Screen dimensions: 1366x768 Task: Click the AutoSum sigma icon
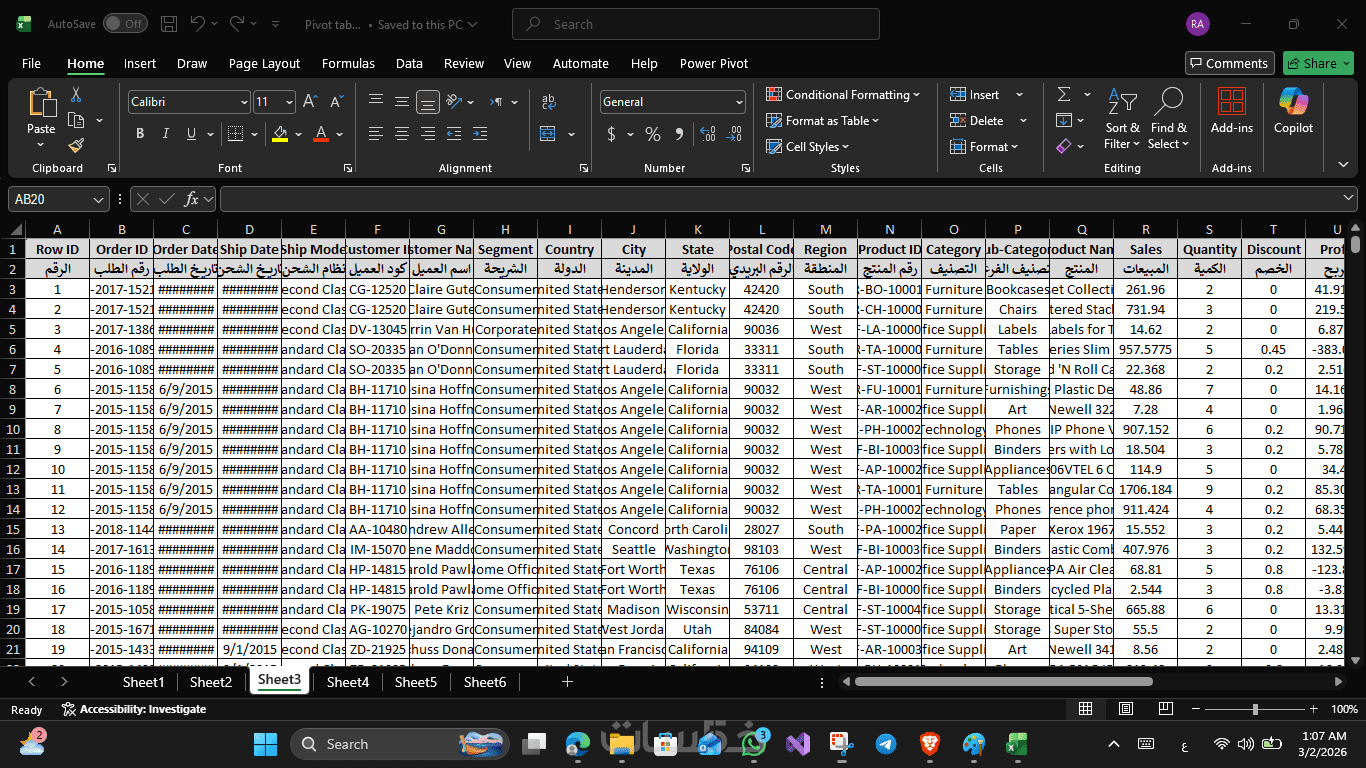[x=1063, y=94]
